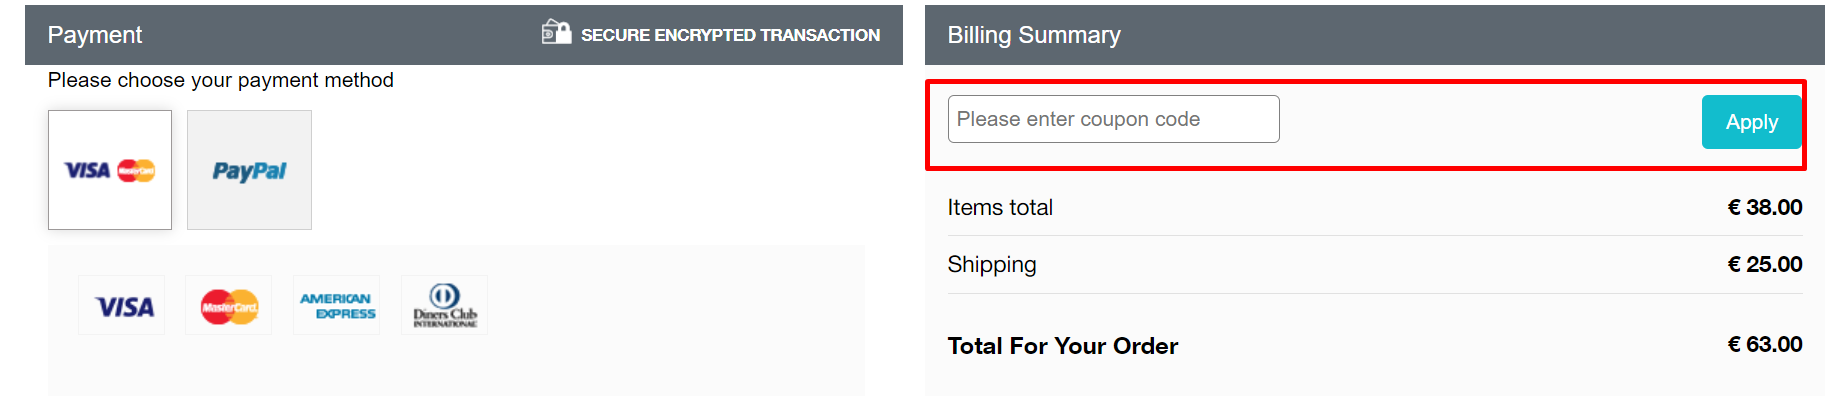Click the secure lock icon in Payment header
This screenshot has height=396, width=1827.
tap(556, 32)
